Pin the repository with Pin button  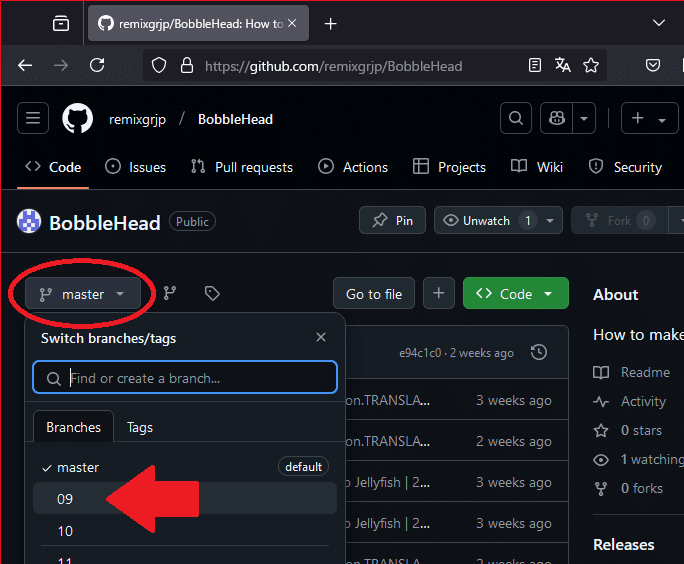coord(392,220)
